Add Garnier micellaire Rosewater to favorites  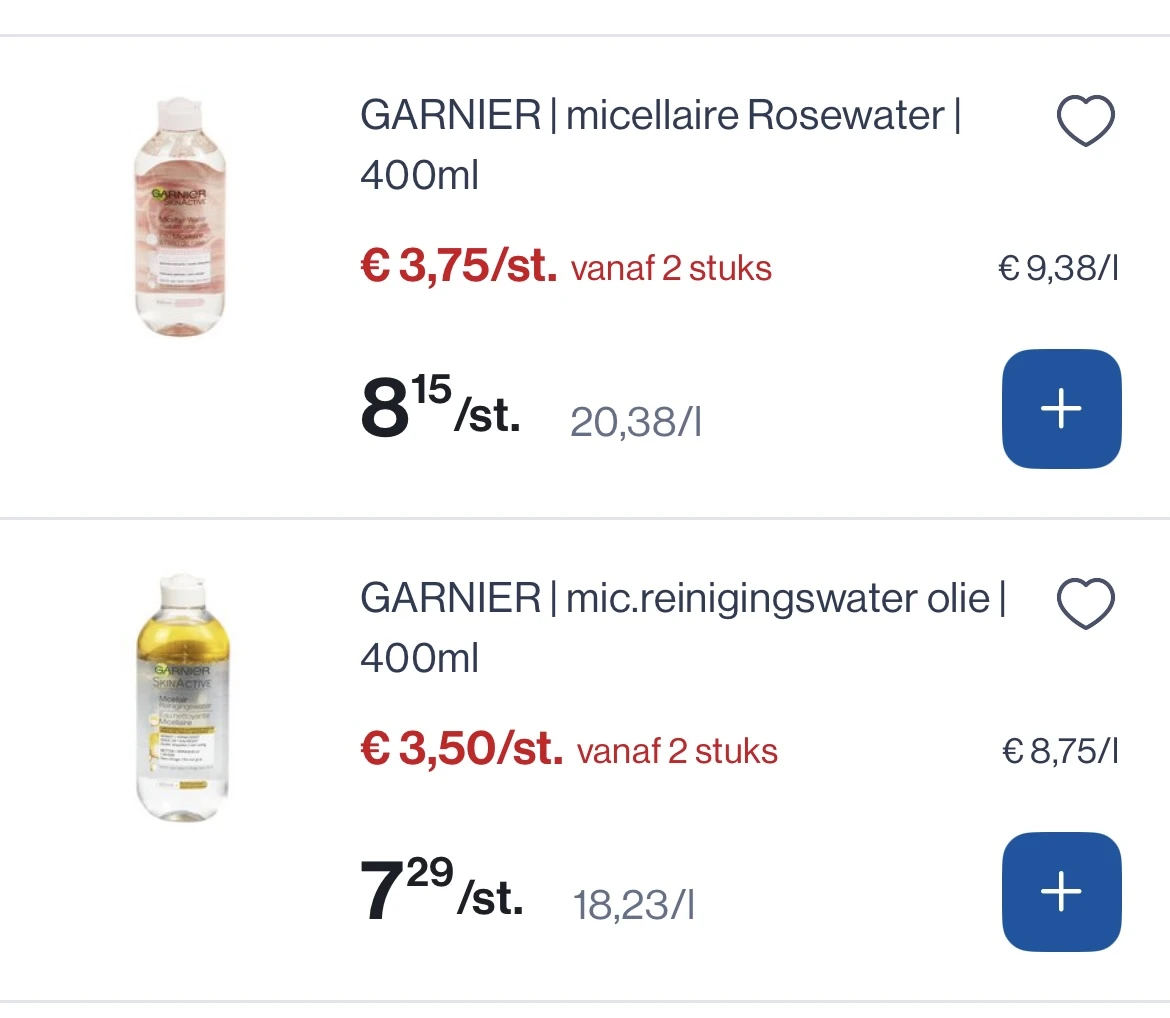point(1085,123)
